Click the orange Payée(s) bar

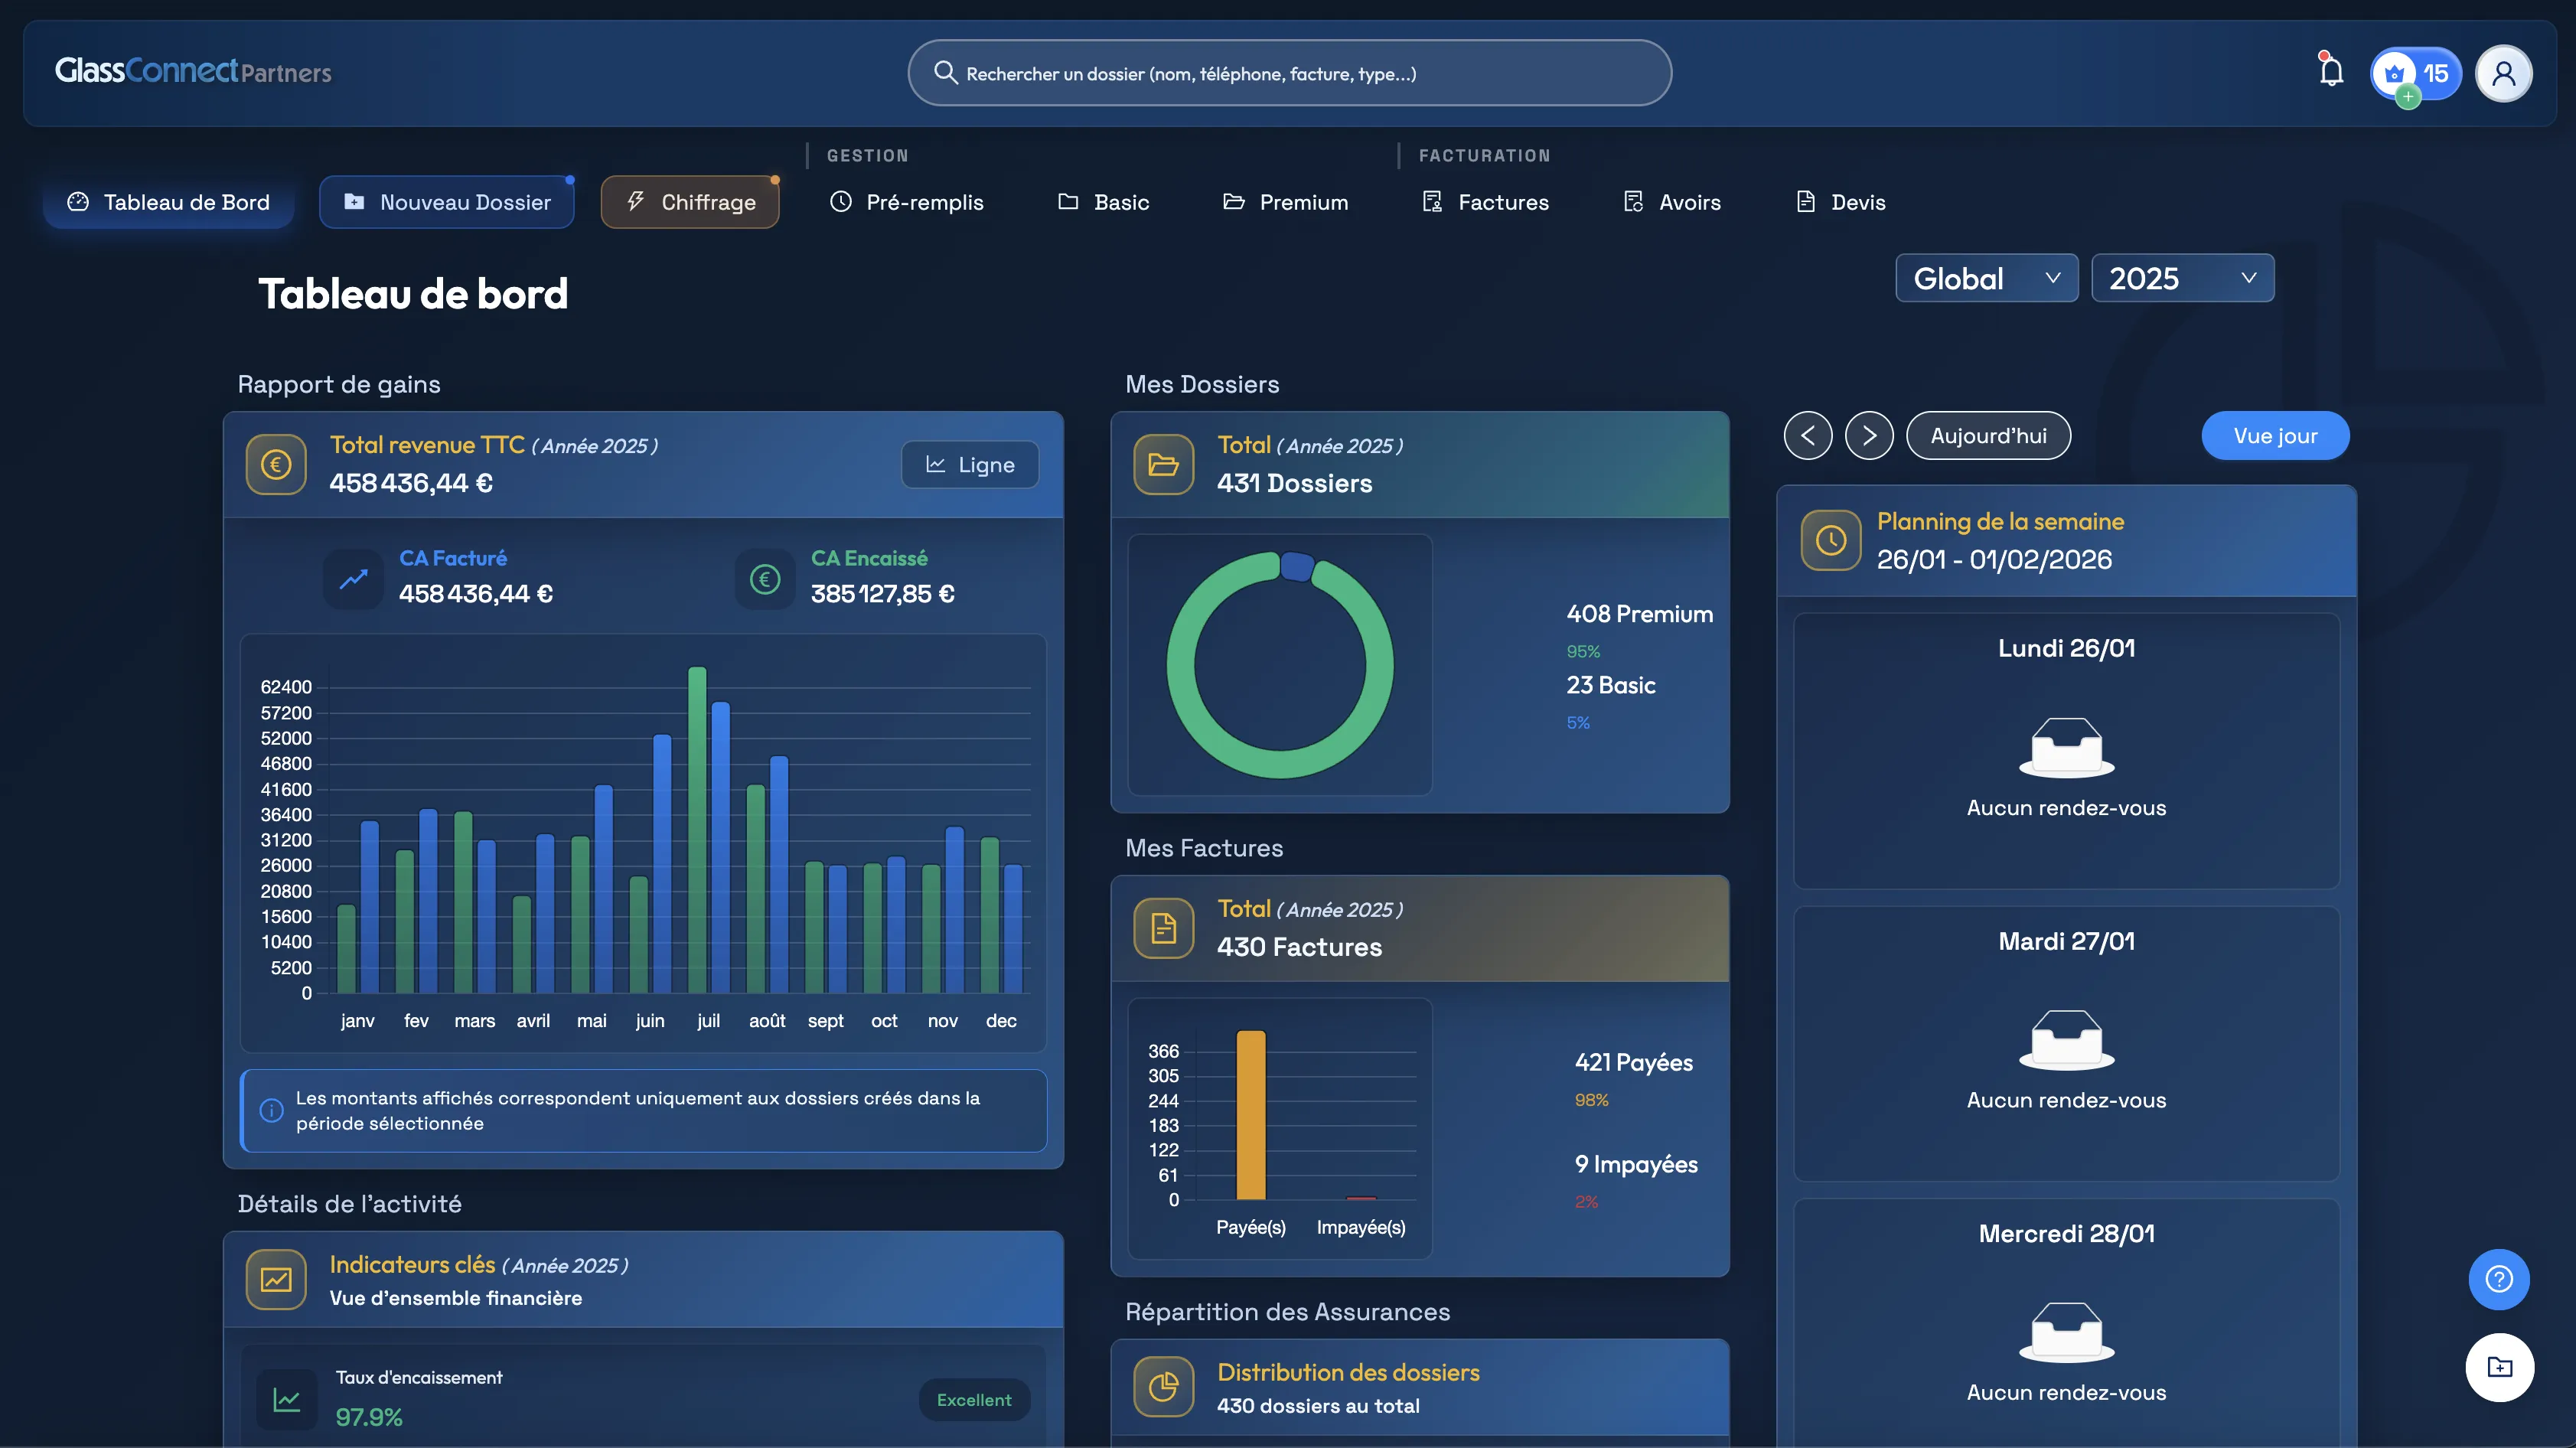(1251, 1115)
